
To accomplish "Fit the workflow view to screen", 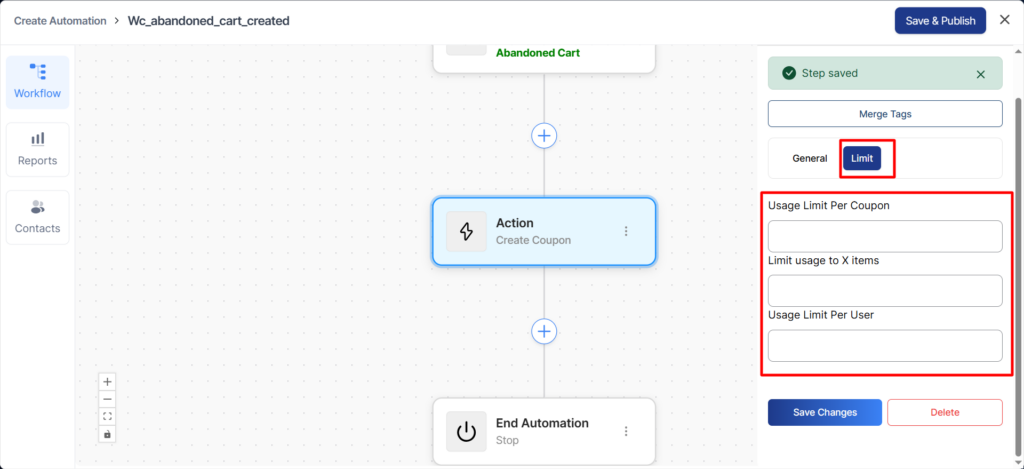I will pos(108,416).
